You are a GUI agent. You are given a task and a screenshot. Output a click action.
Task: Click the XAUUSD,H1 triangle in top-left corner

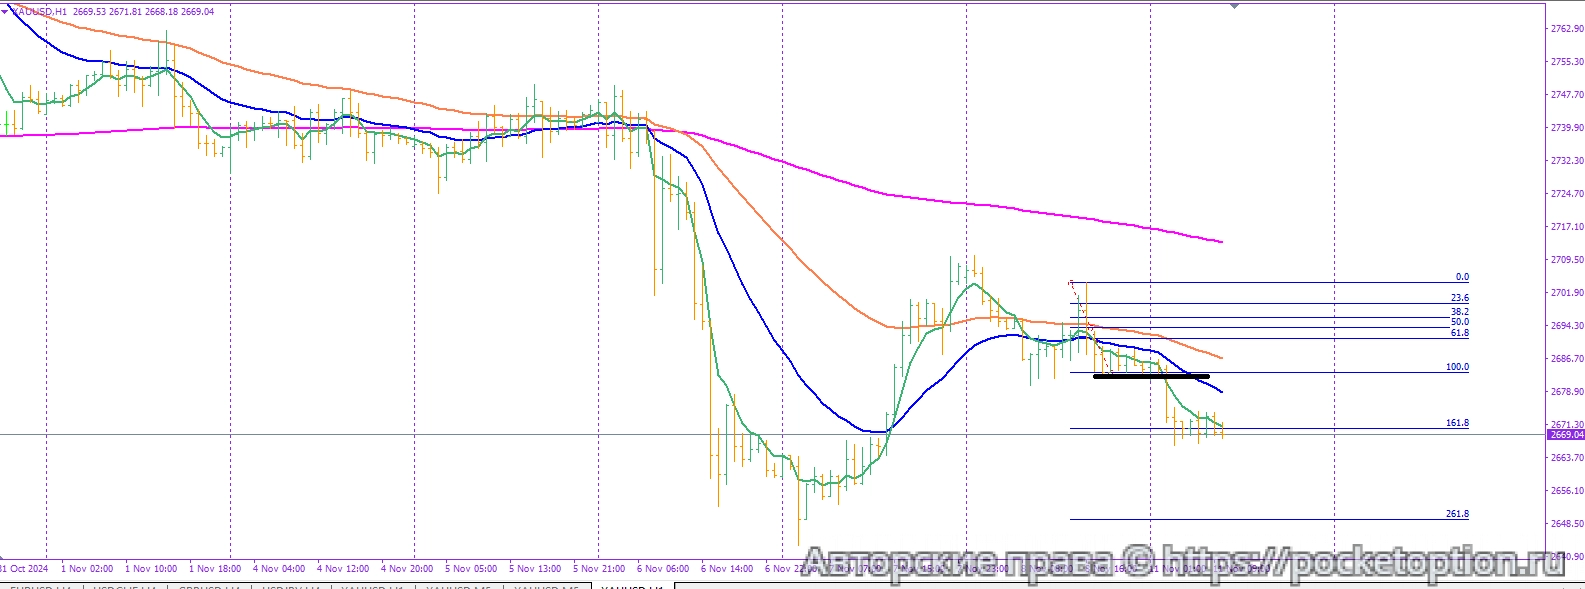6,11
